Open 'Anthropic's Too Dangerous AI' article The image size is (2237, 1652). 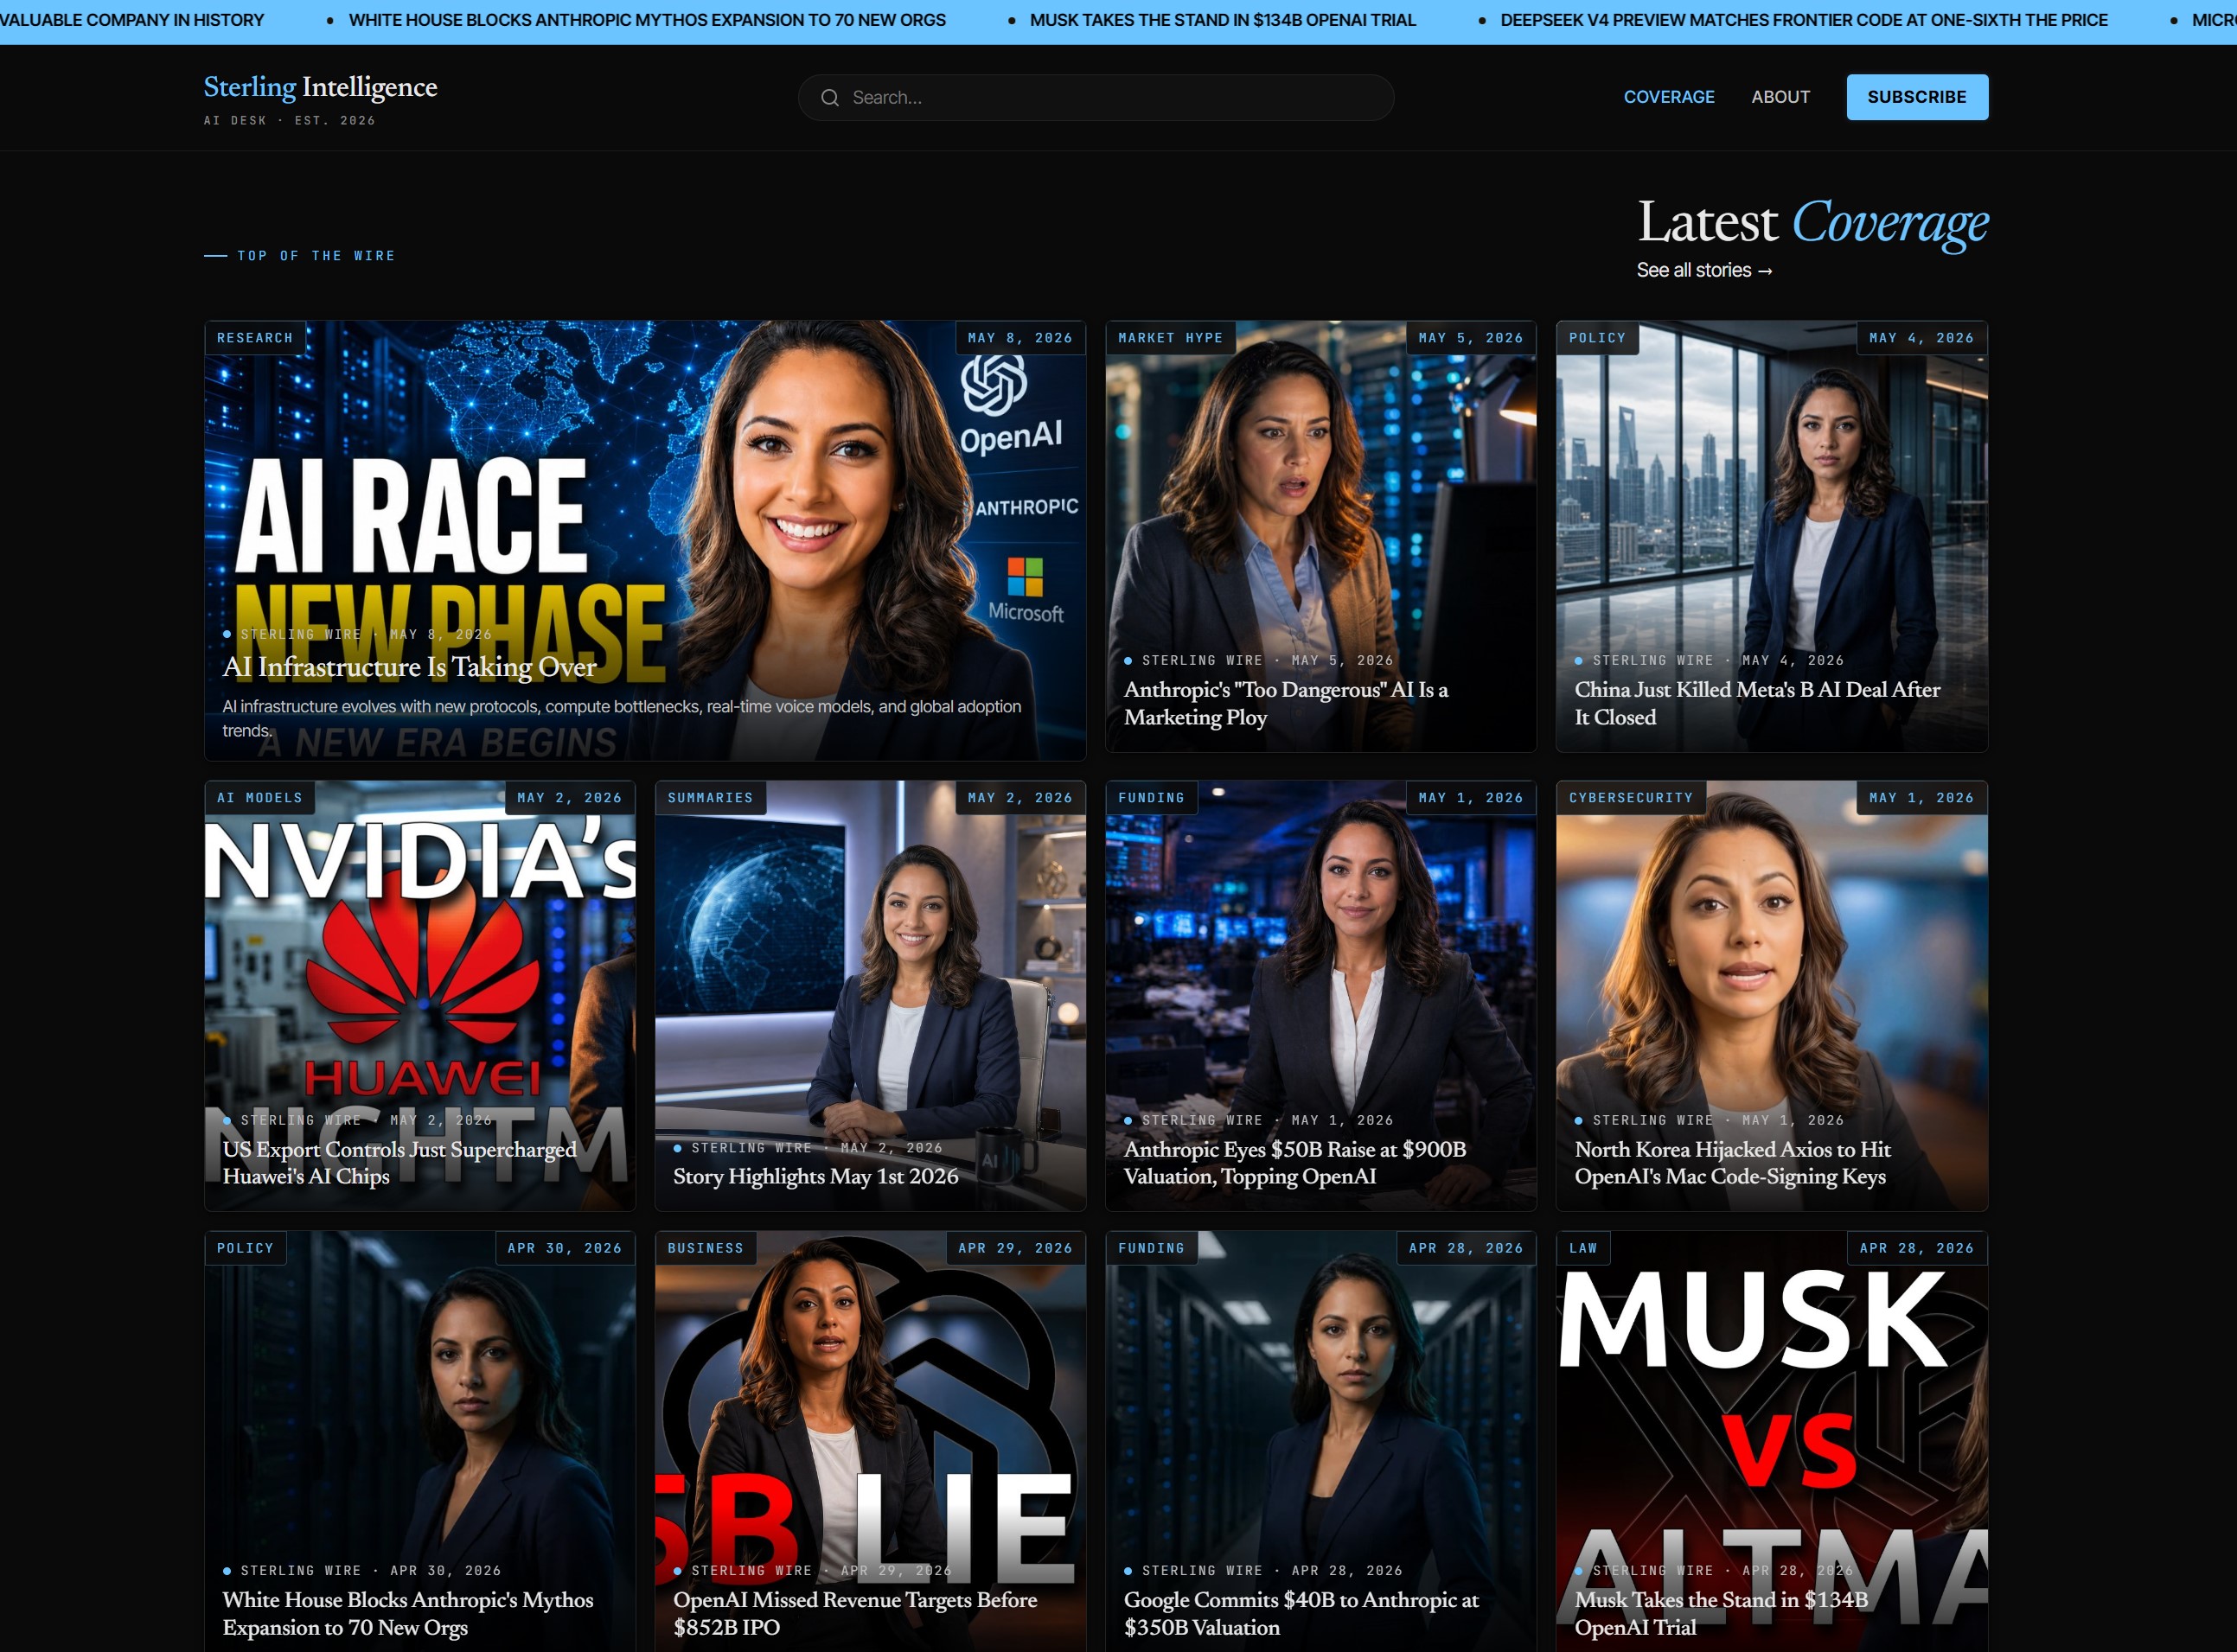1285,703
